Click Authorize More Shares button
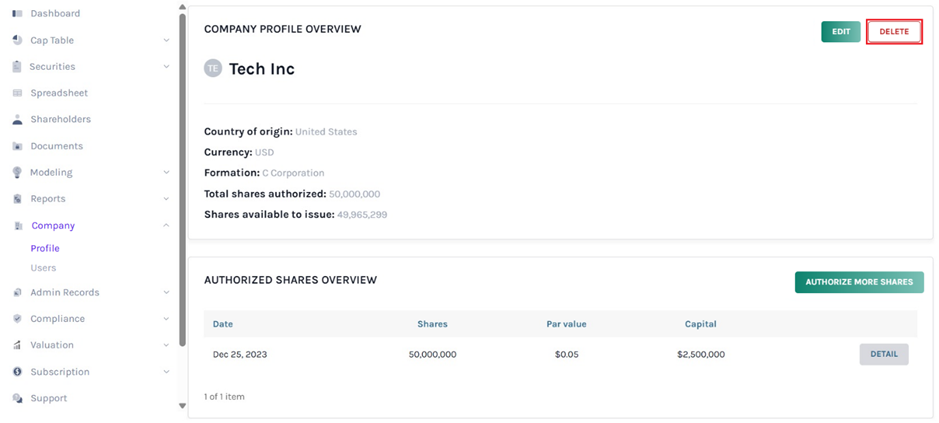939x423 pixels. [859, 282]
